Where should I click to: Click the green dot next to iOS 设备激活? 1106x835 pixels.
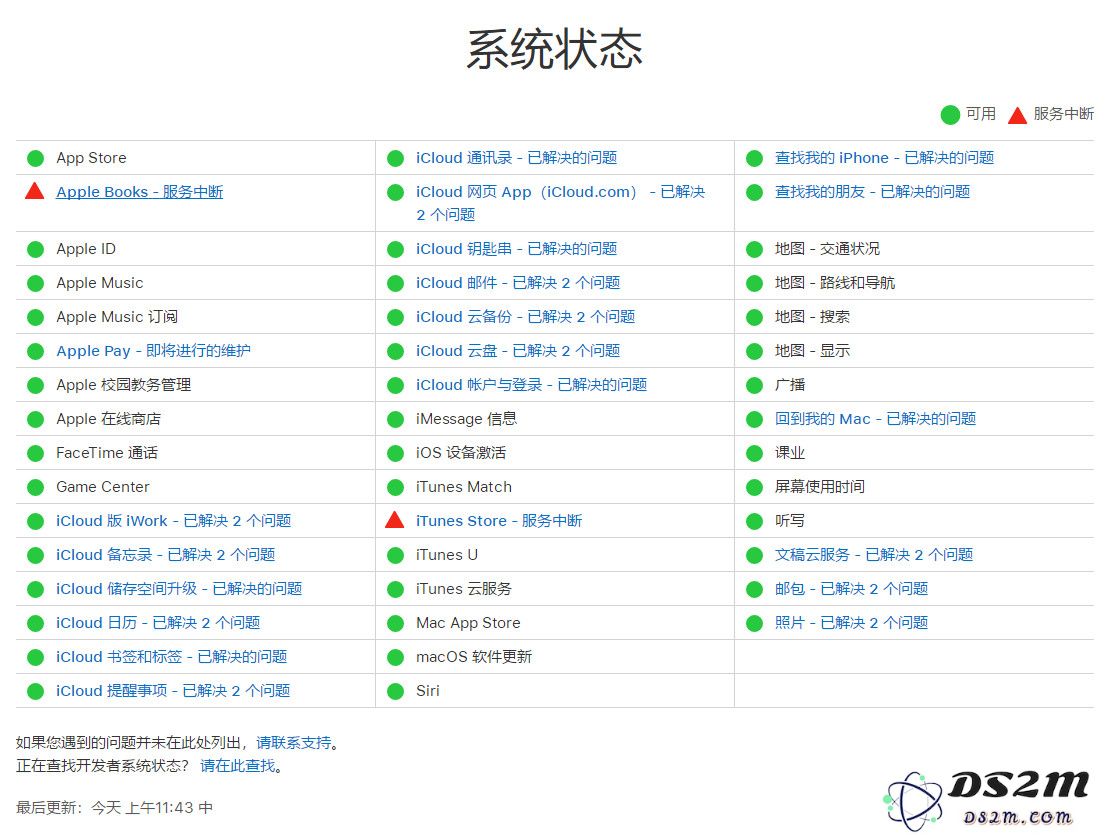(x=396, y=453)
